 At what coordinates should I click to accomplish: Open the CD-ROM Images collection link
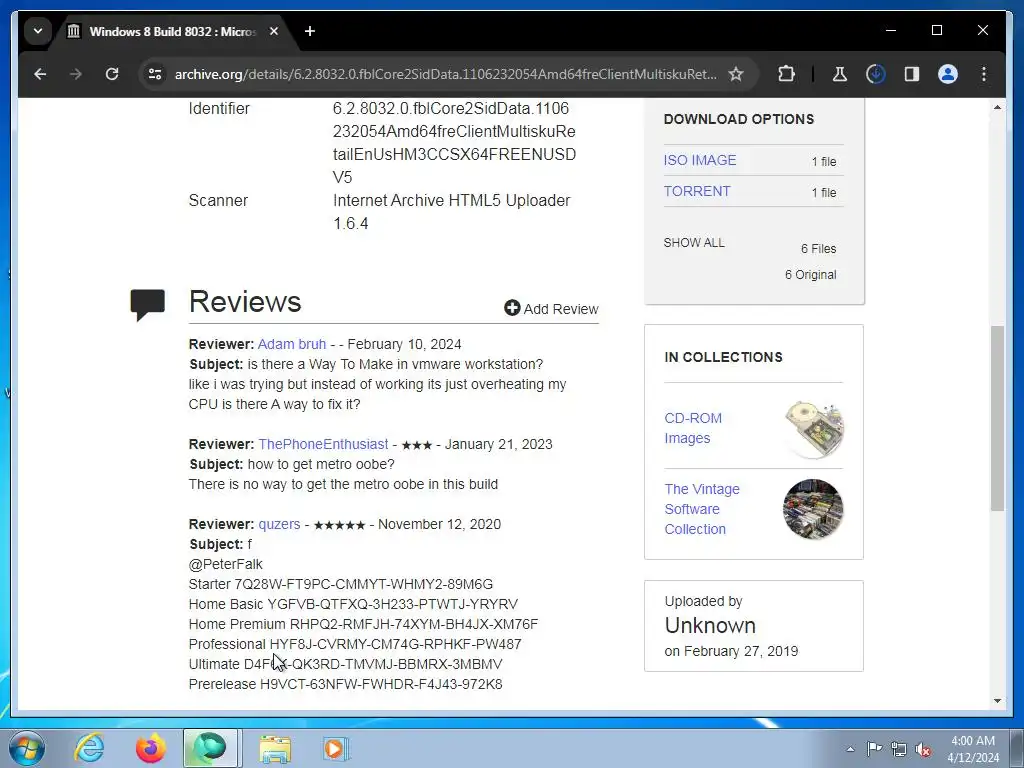point(693,428)
